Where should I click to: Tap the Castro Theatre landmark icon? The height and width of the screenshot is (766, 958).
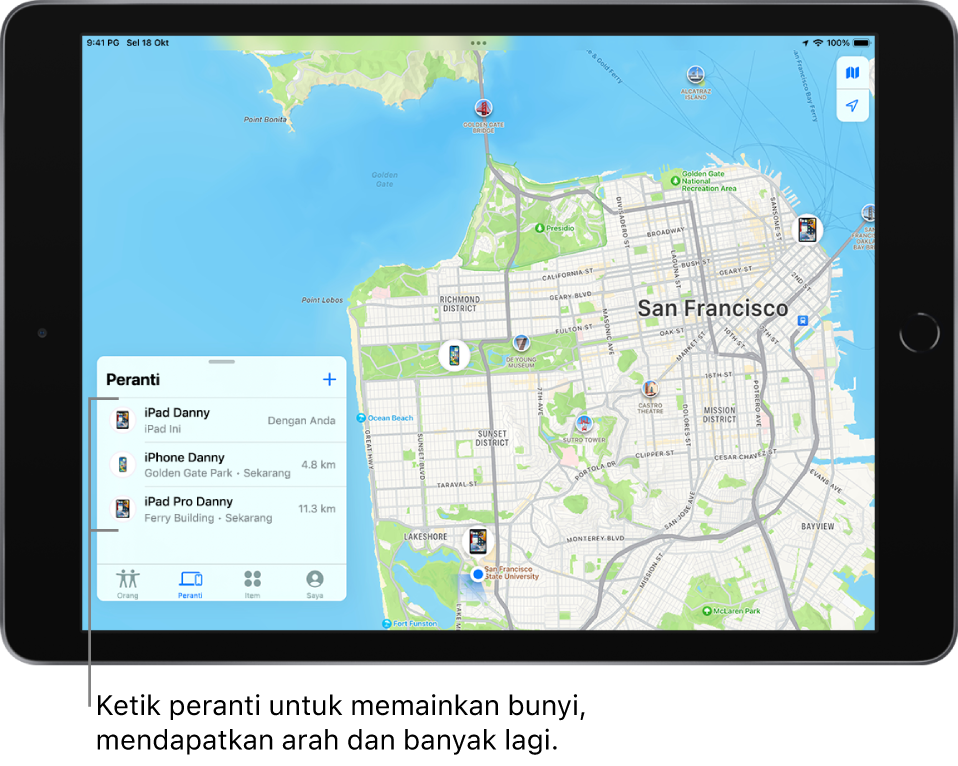coord(650,388)
